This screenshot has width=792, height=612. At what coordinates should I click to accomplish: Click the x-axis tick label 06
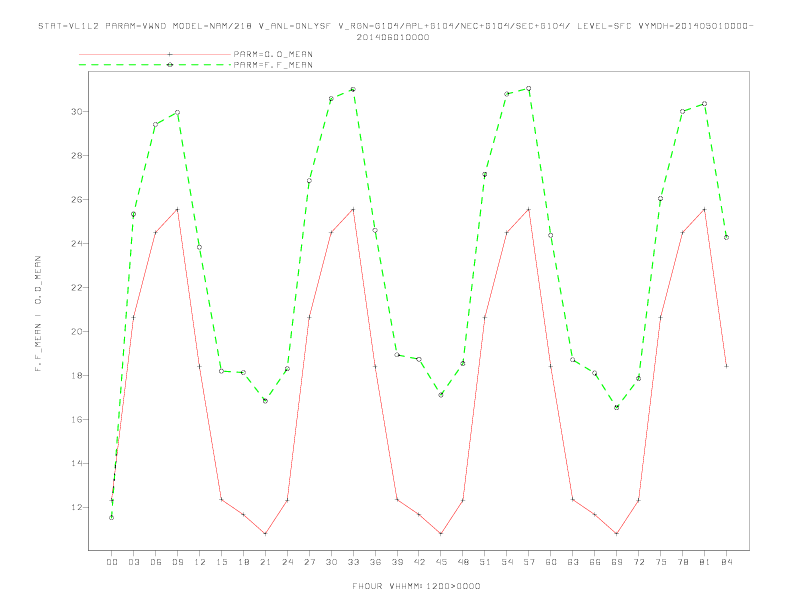[156, 562]
